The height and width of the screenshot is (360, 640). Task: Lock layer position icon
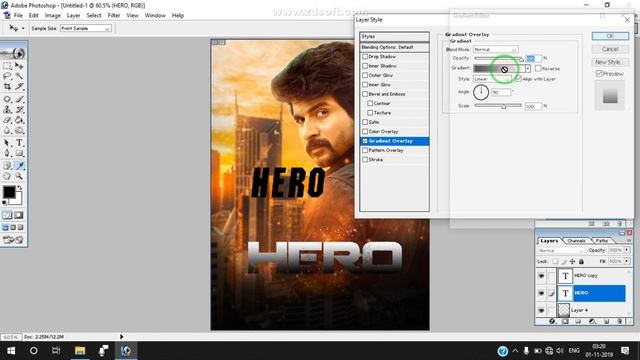(572, 262)
